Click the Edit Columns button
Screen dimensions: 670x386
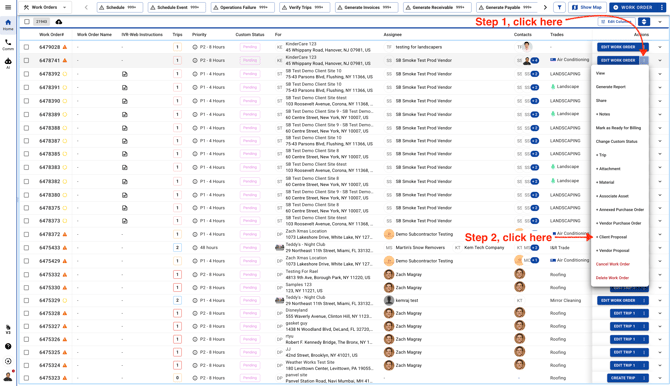[x=617, y=22]
